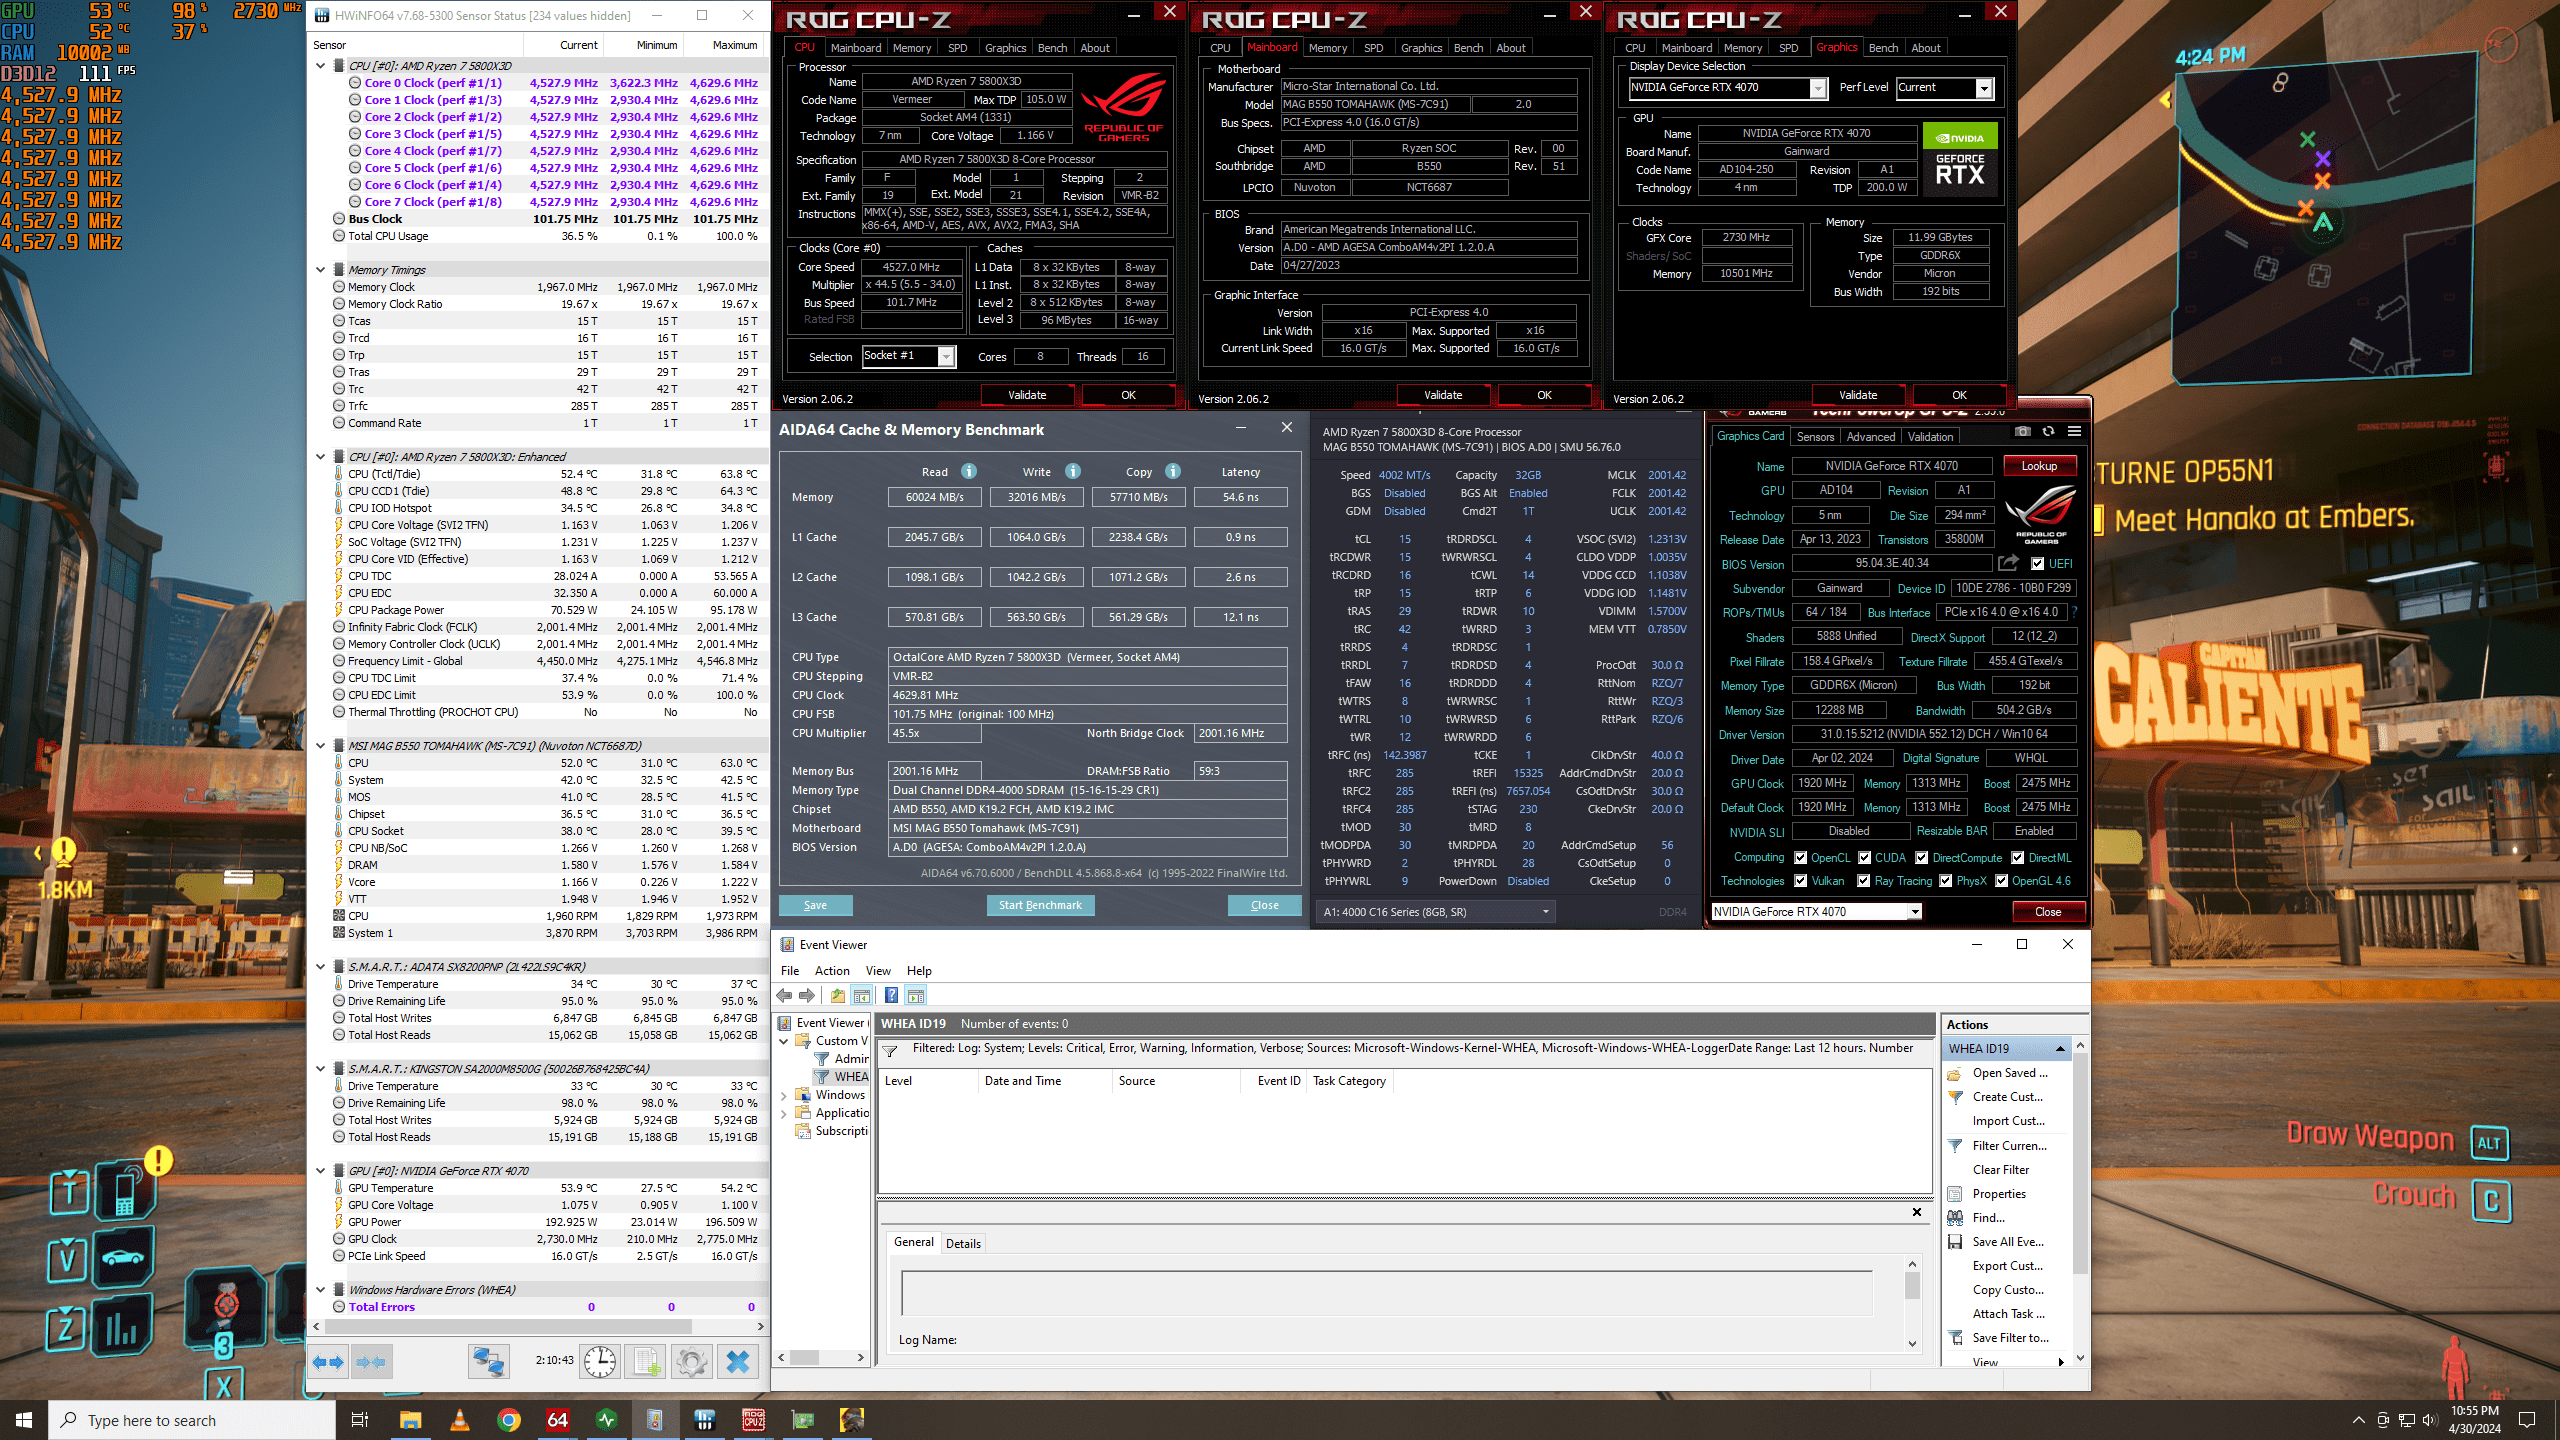Toggle Event Viewer action pane toolbar icon
The height and width of the screenshot is (1440, 2560).
tap(916, 995)
